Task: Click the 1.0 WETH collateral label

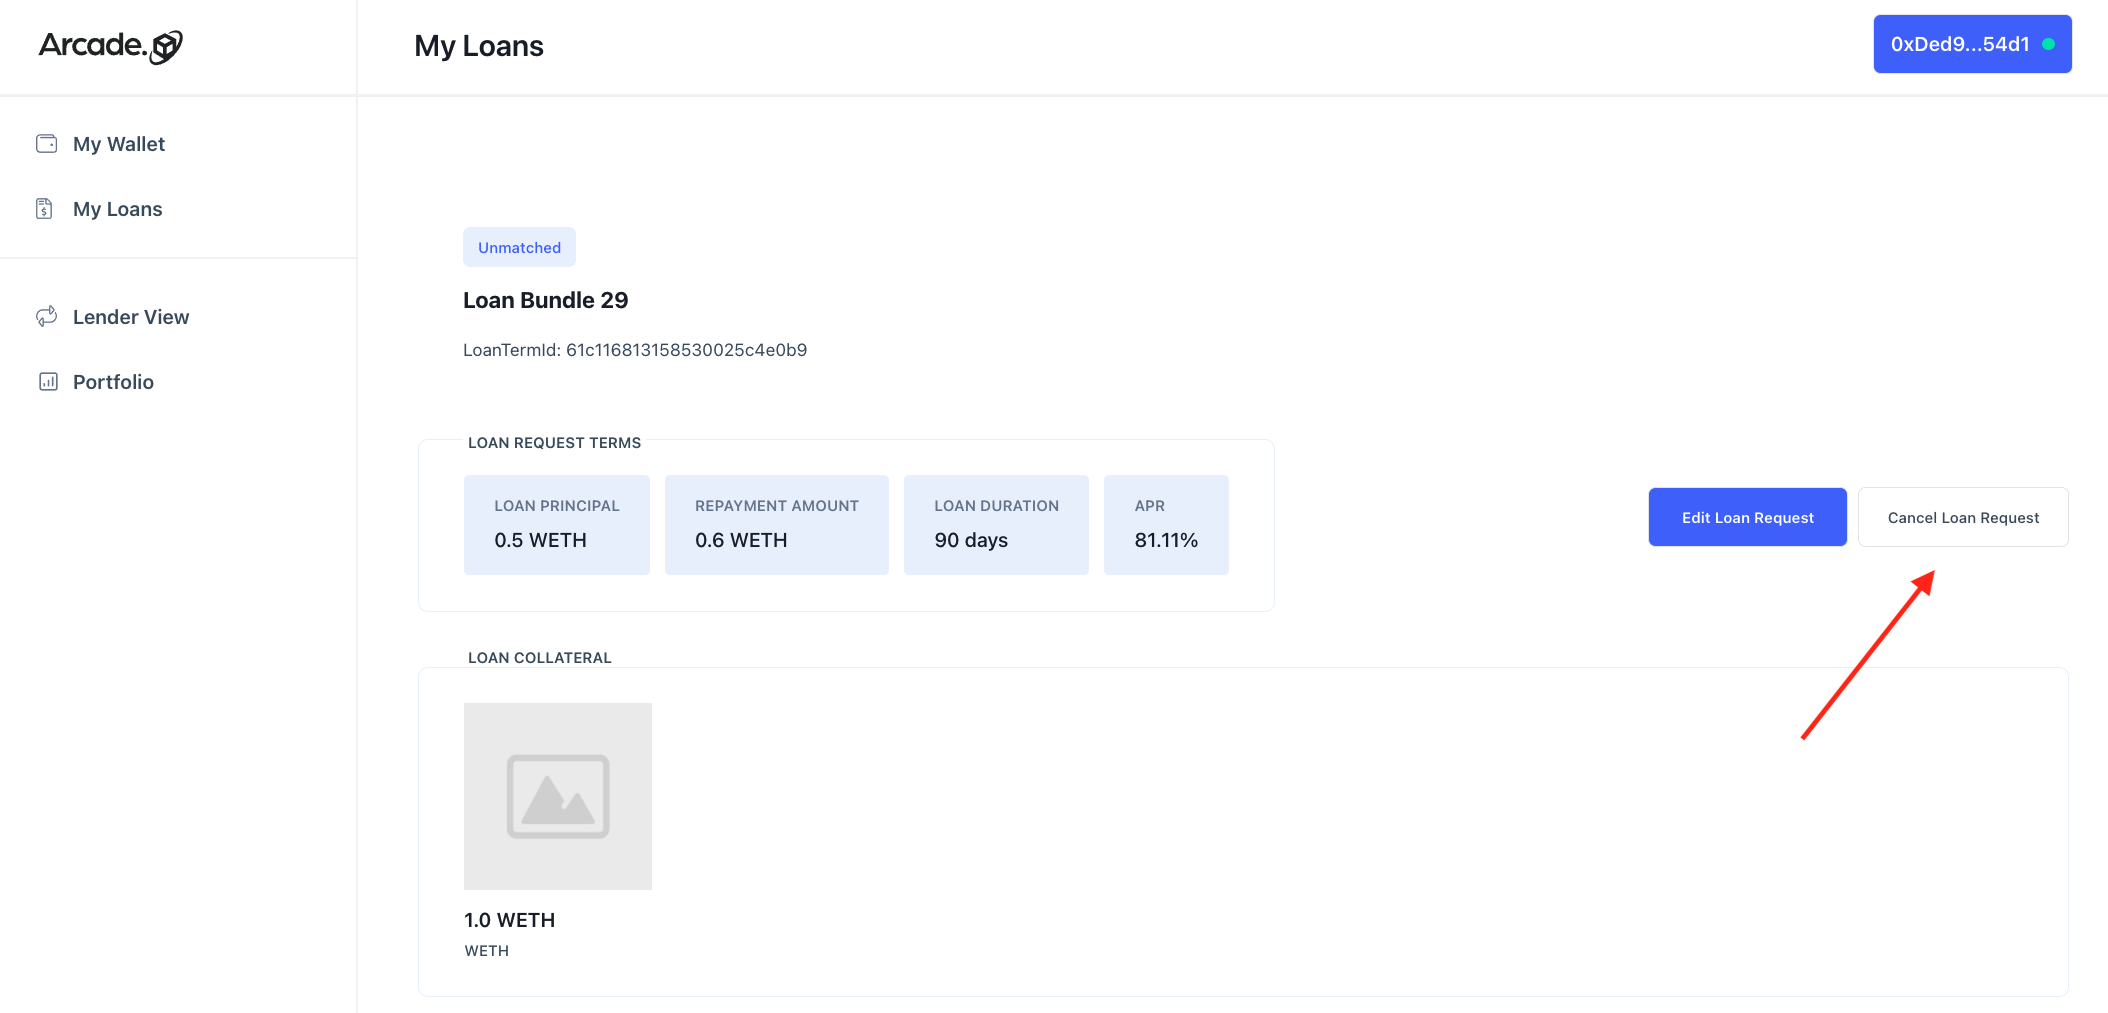Action: coord(509,920)
